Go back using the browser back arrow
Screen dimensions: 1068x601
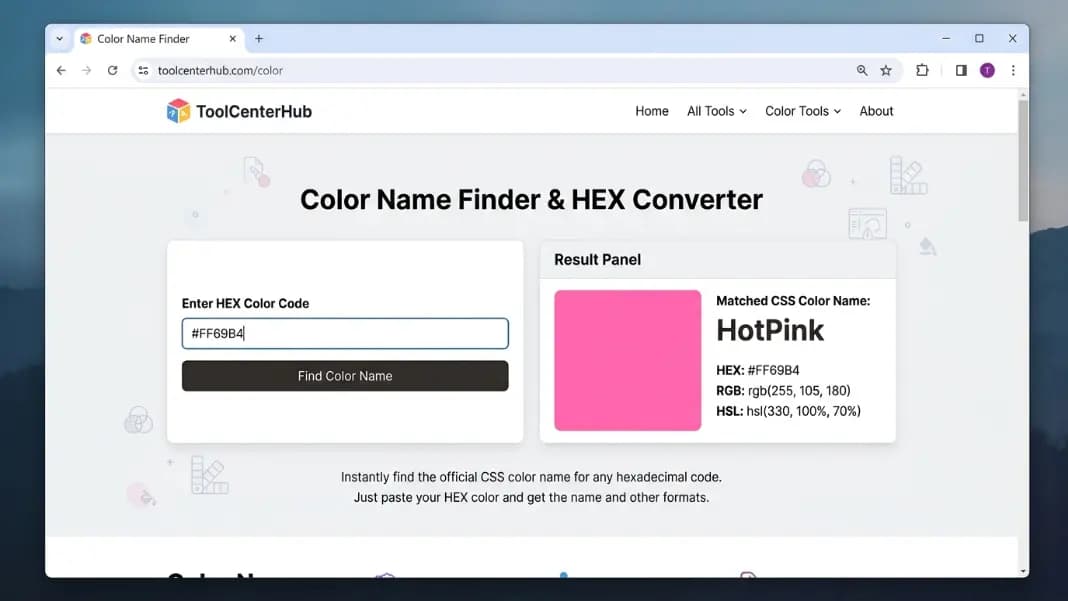click(61, 70)
